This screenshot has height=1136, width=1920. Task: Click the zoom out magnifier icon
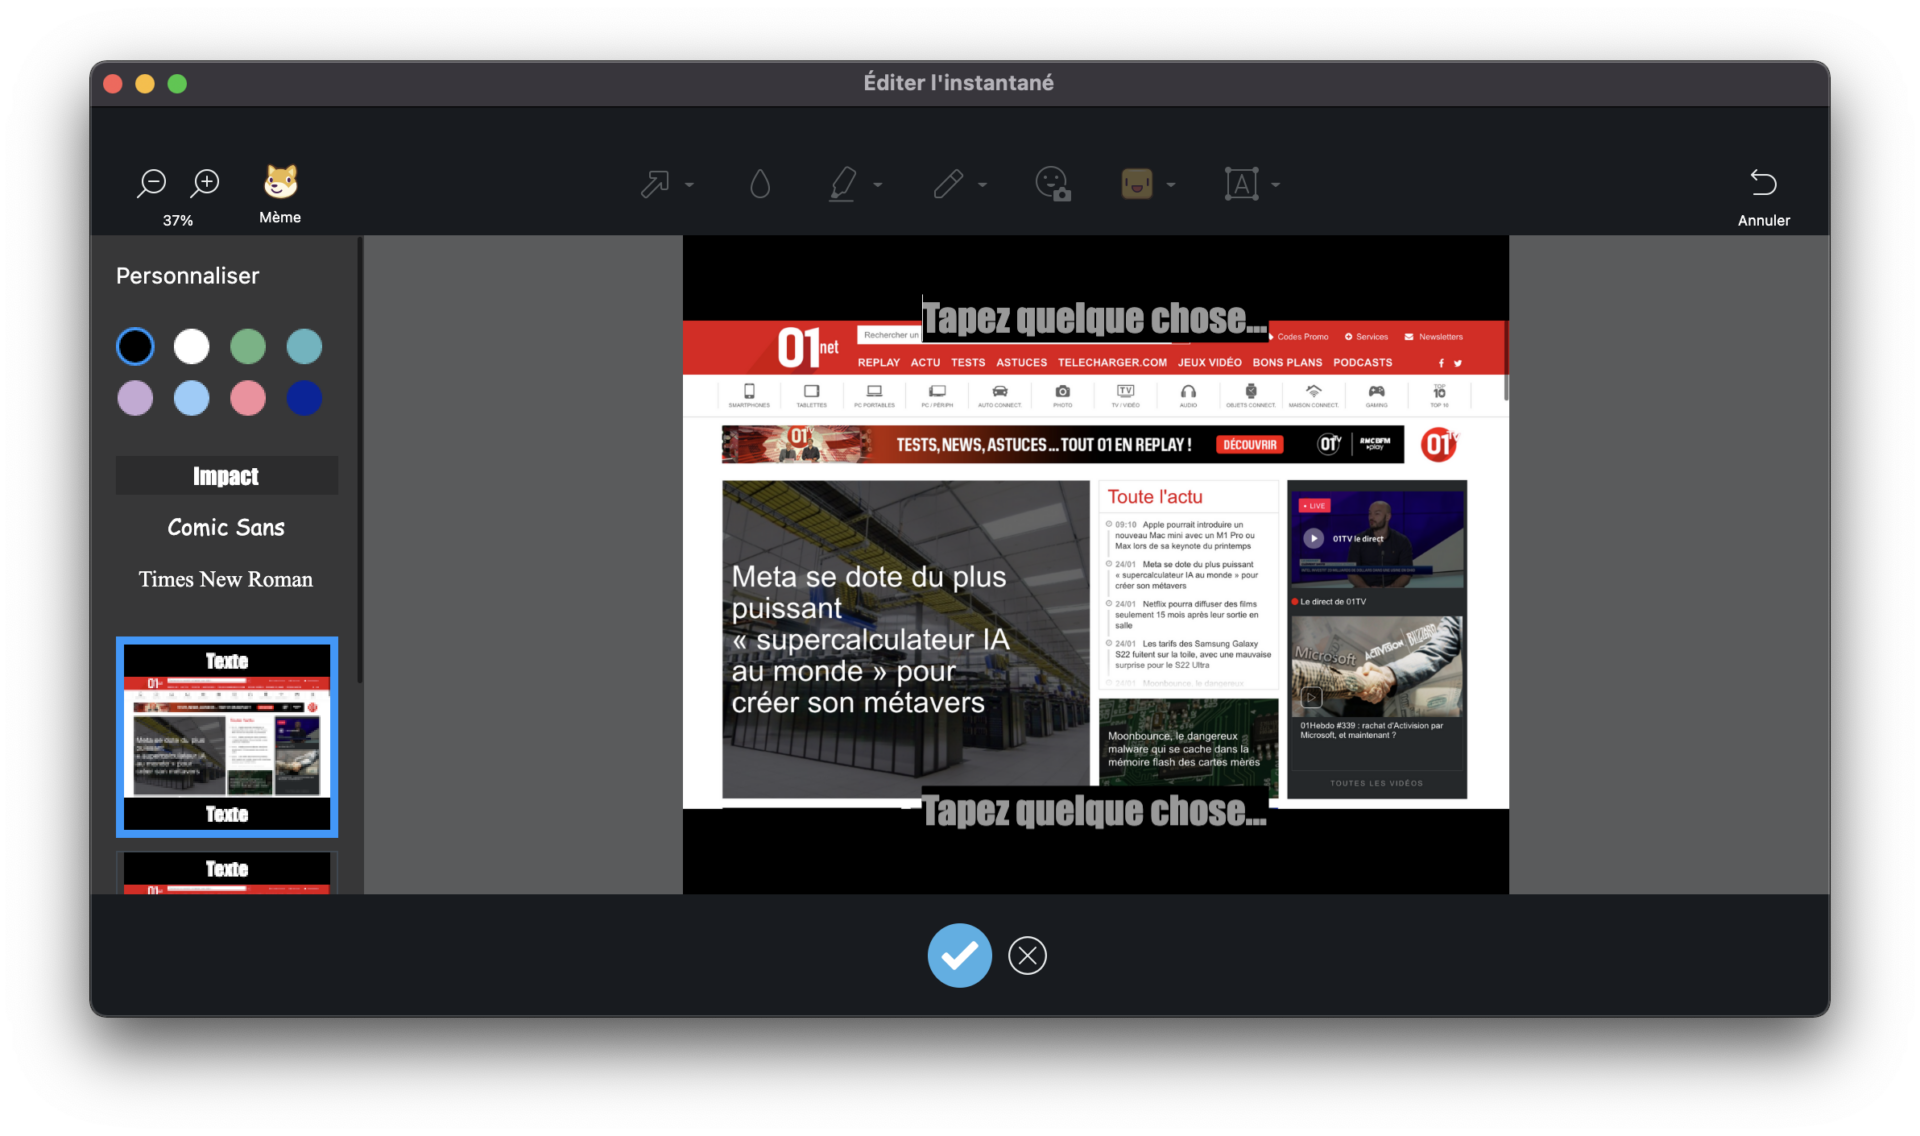pyautogui.click(x=151, y=183)
